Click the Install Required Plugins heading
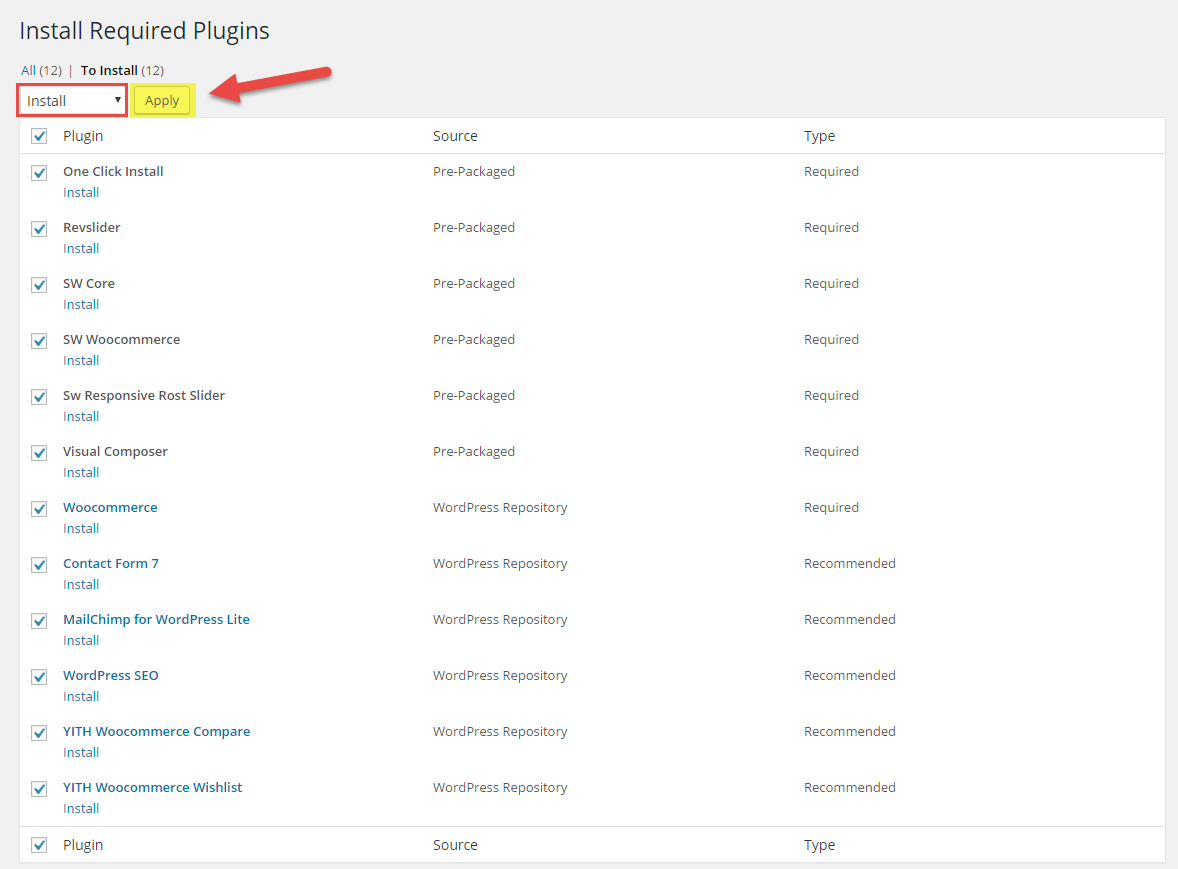Image resolution: width=1178 pixels, height=869 pixels. tap(144, 31)
